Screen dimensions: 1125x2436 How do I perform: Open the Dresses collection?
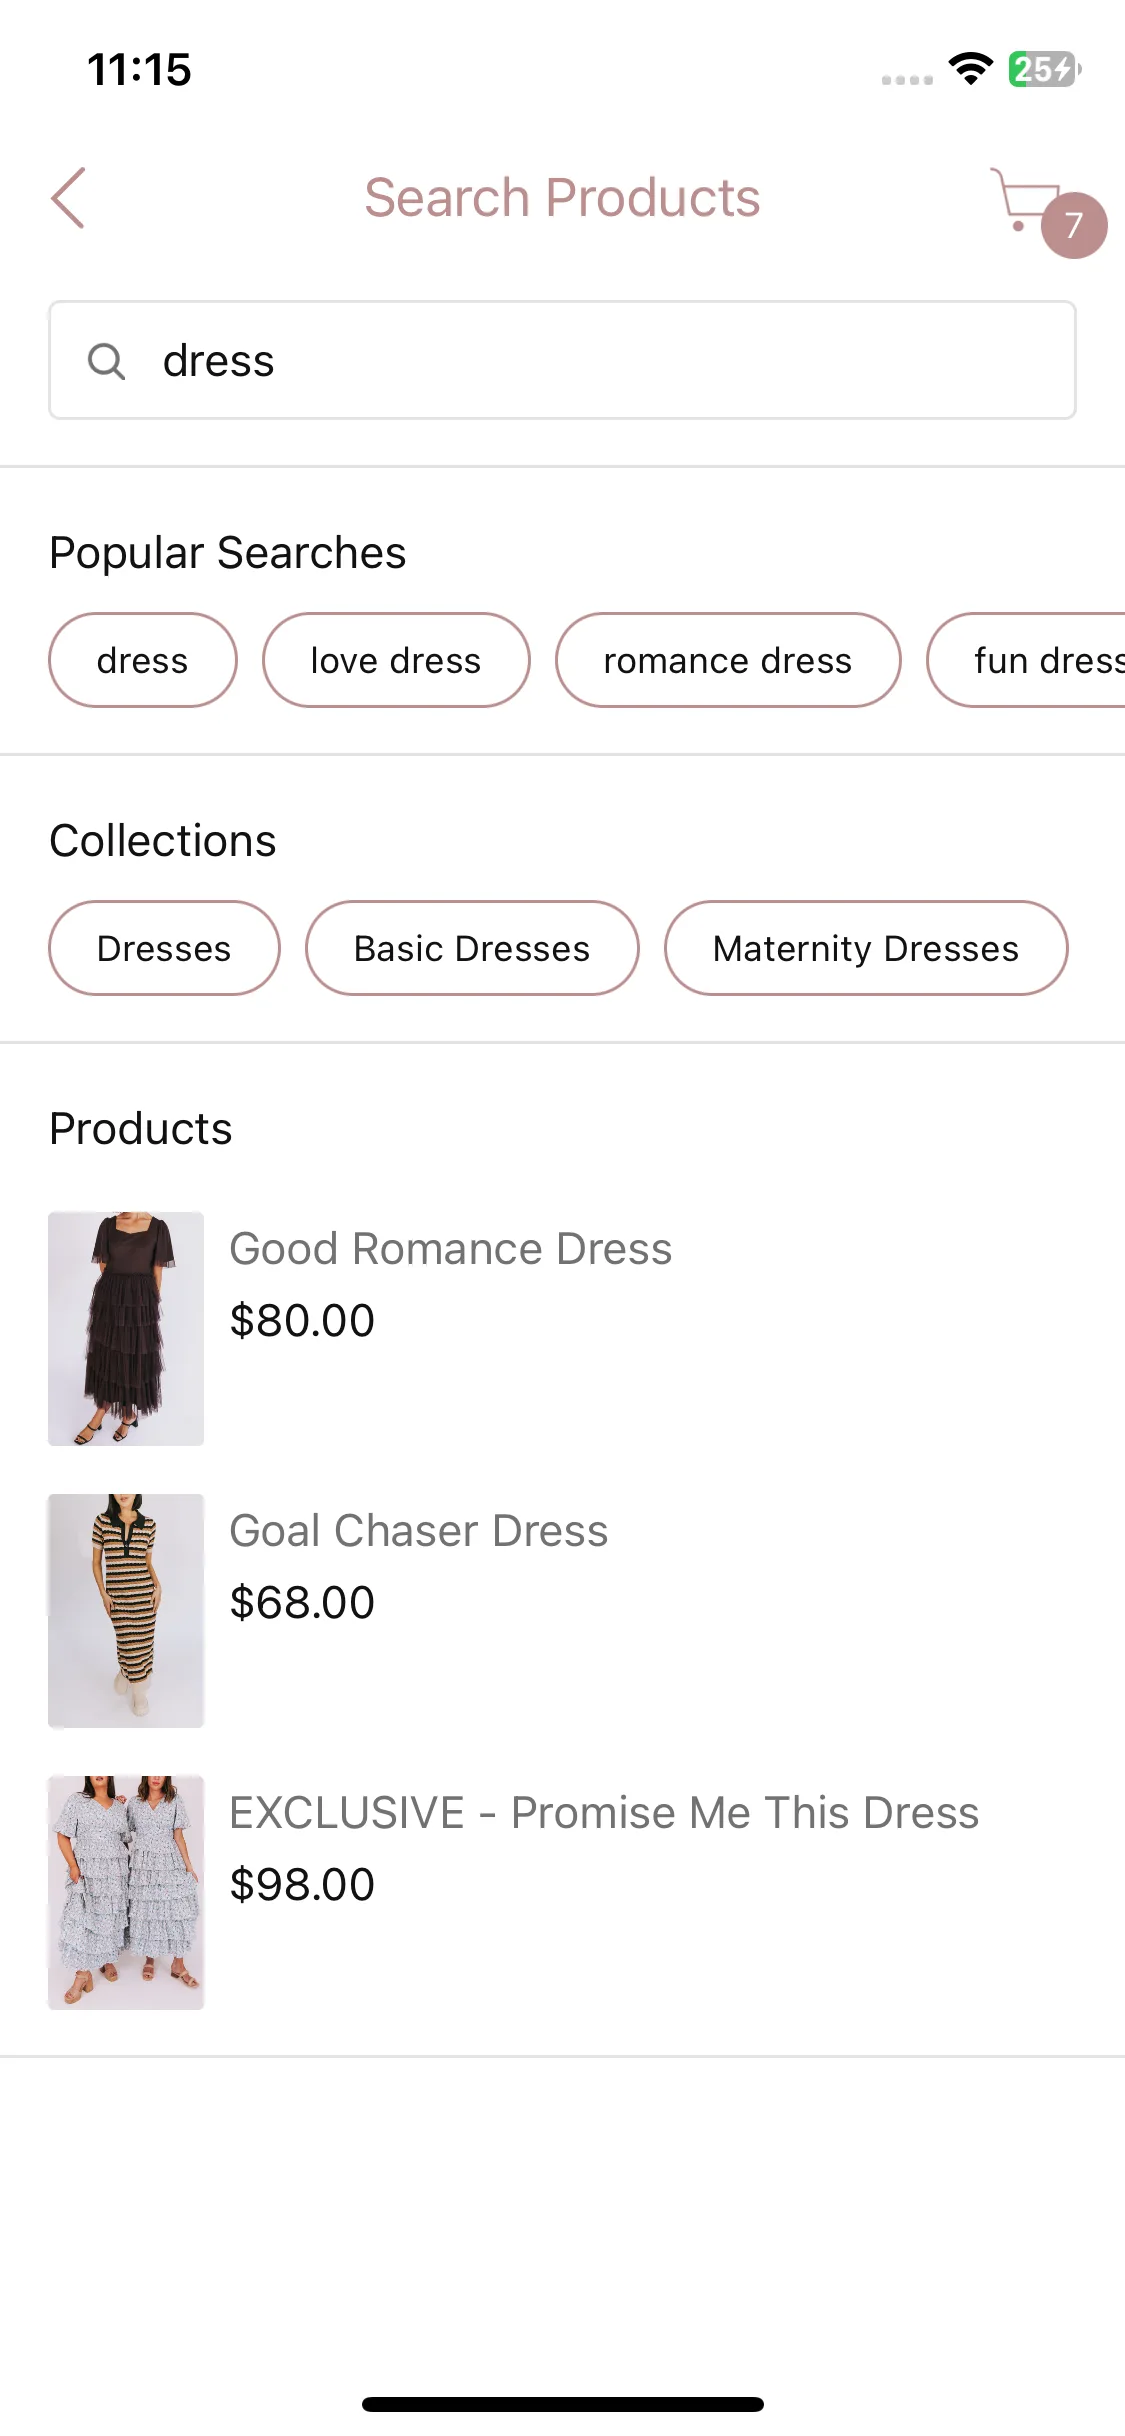click(164, 948)
